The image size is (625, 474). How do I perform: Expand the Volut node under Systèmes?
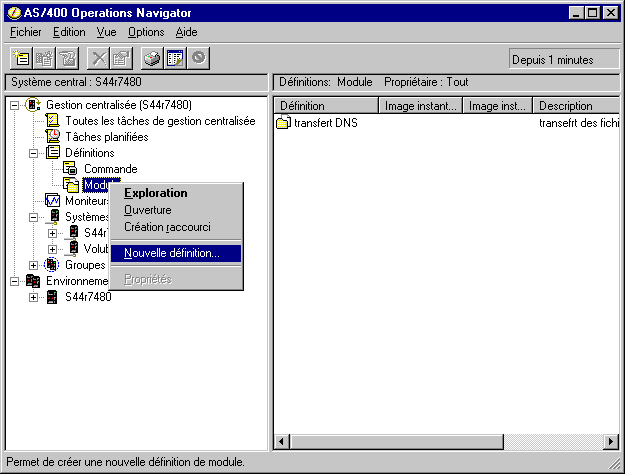click(x=52, y=249)
